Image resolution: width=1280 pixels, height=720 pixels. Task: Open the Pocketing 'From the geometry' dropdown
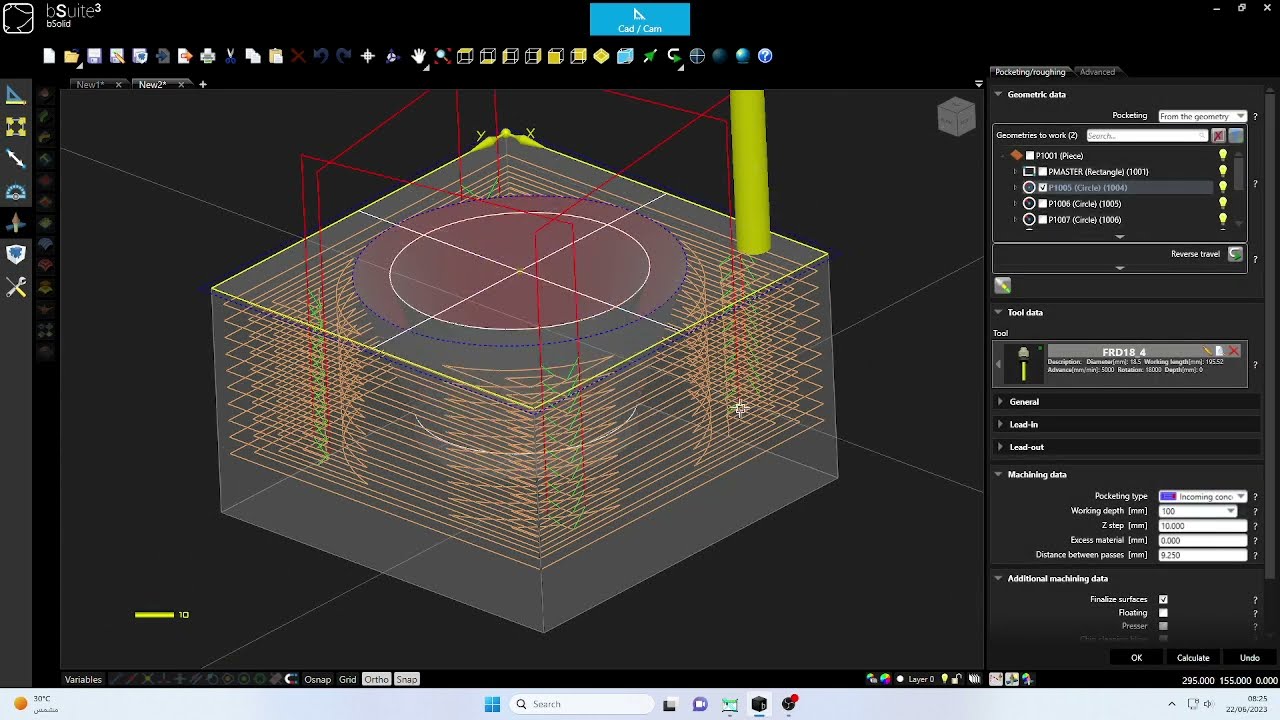(x=1202, y=116)
